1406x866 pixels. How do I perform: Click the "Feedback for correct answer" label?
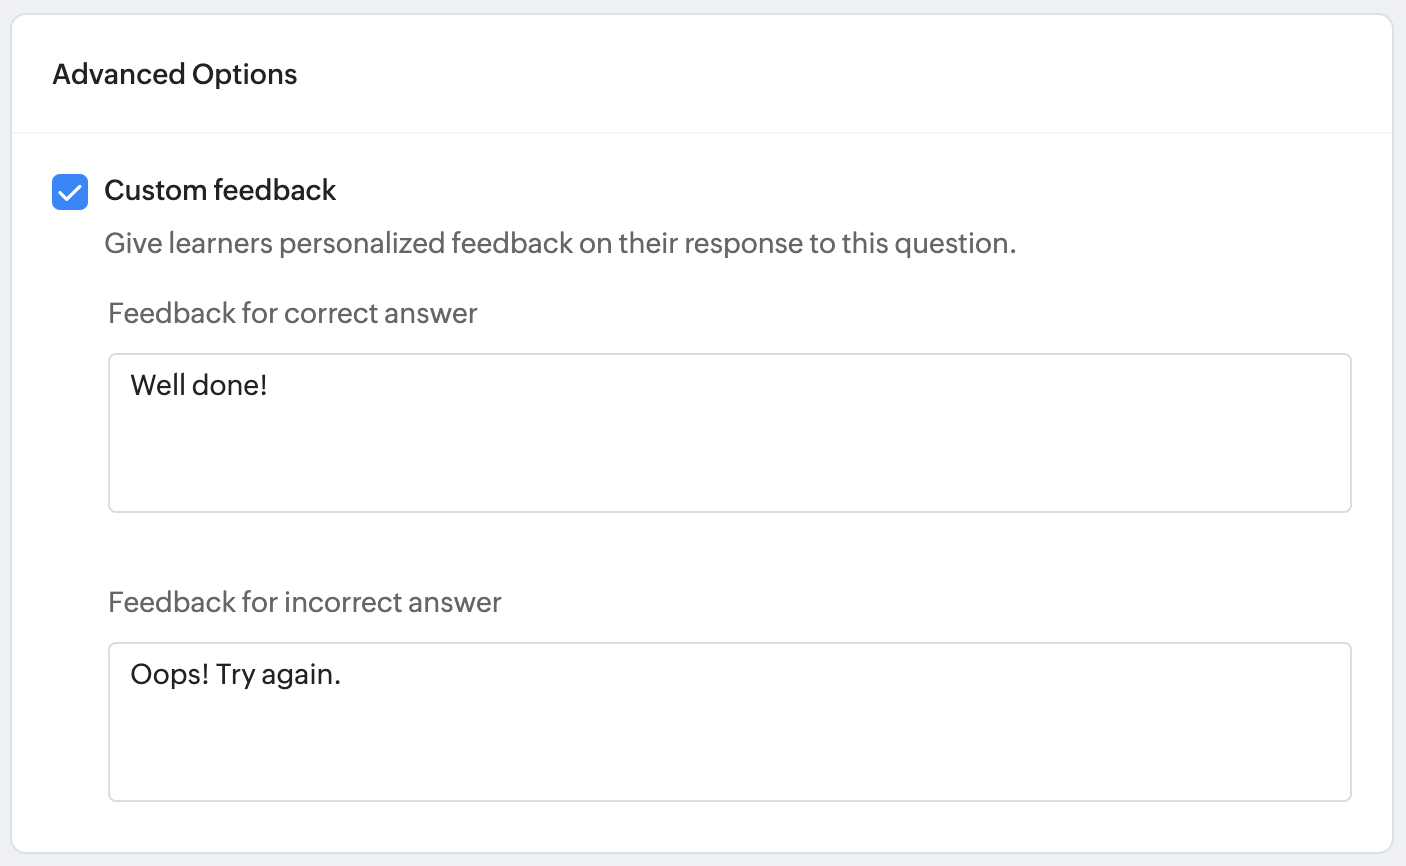pos(293,313)
